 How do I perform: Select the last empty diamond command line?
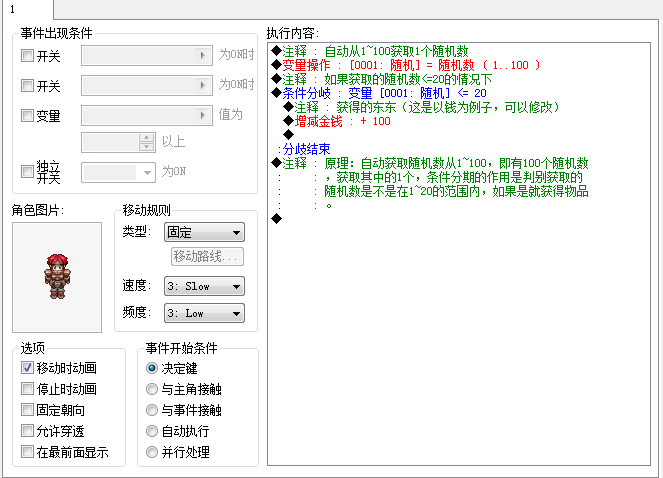coord(277,219)
